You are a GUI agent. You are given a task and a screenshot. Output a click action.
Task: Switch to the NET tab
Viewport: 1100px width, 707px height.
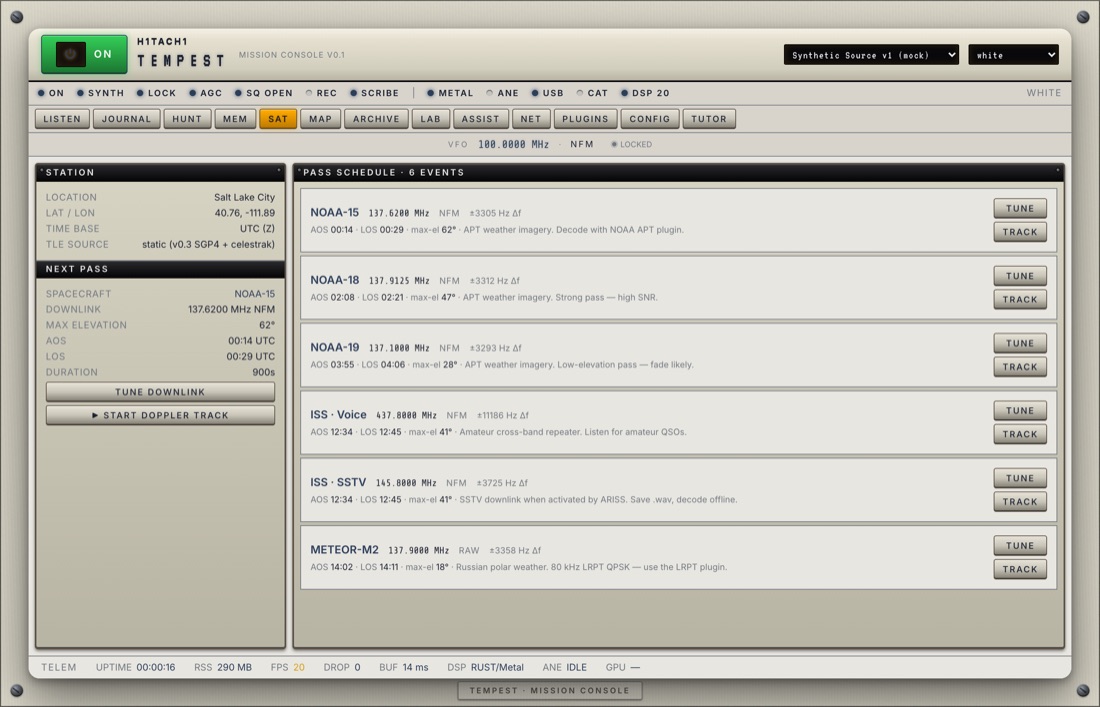(531, 119)
